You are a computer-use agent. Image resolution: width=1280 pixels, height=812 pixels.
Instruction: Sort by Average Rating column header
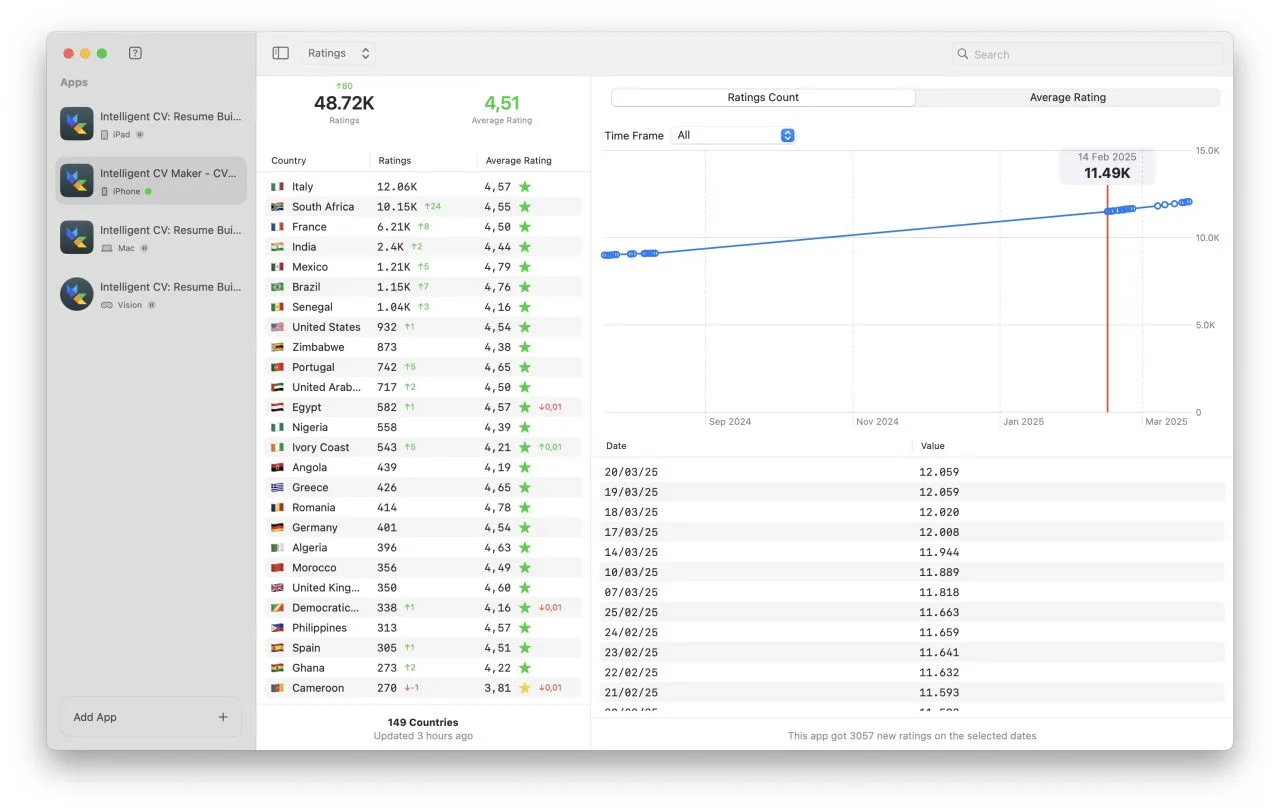click(519, 161)
